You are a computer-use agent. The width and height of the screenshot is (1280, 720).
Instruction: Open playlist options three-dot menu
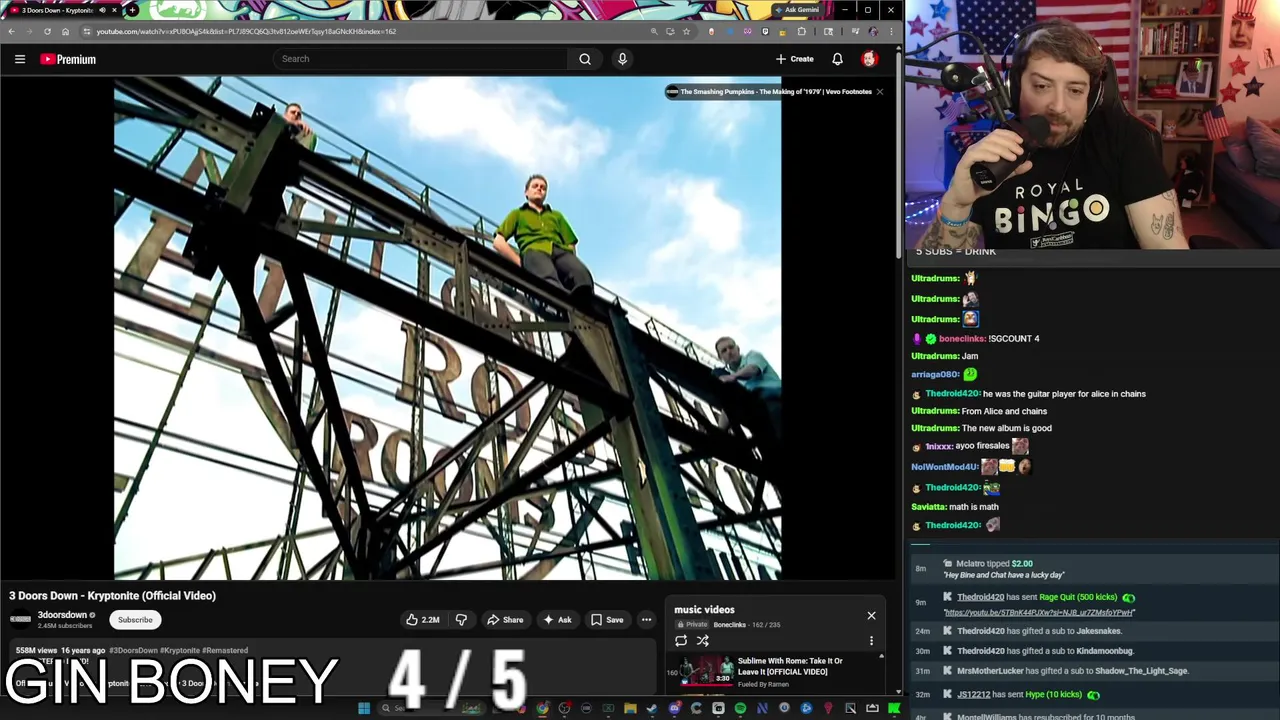click(x=871, y=641)
